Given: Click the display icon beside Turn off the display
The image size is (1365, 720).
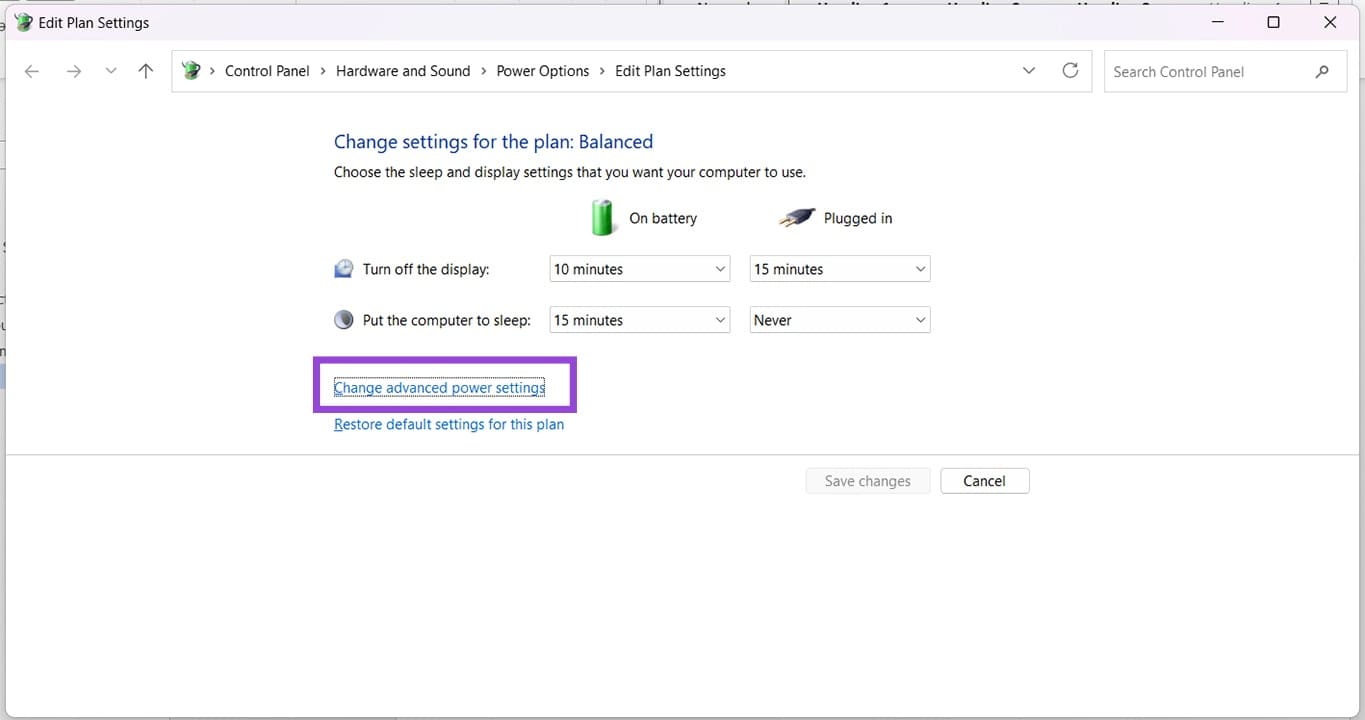Looking at the screenshot, I should click(x=343, y=268).
